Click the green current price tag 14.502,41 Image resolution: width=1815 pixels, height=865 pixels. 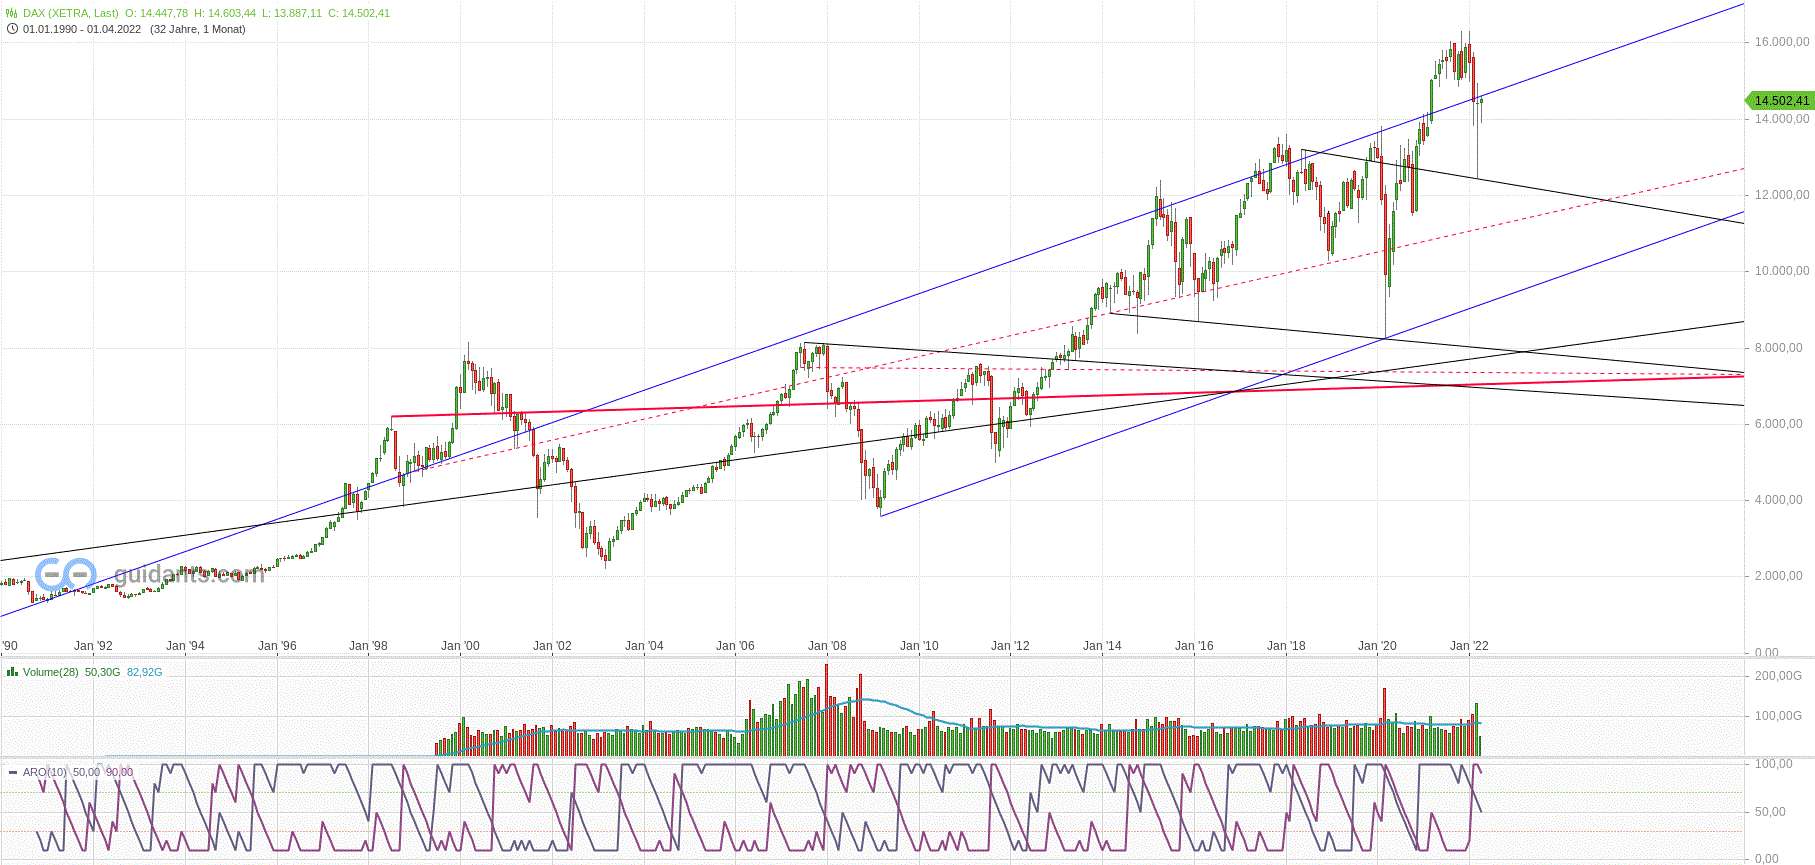[1779, 101]
